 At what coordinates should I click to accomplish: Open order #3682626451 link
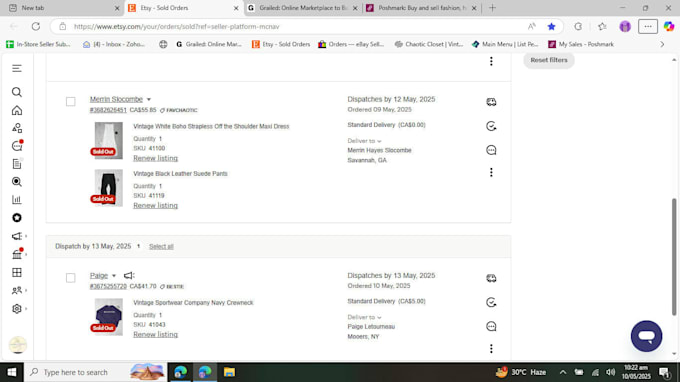(108, 110)
